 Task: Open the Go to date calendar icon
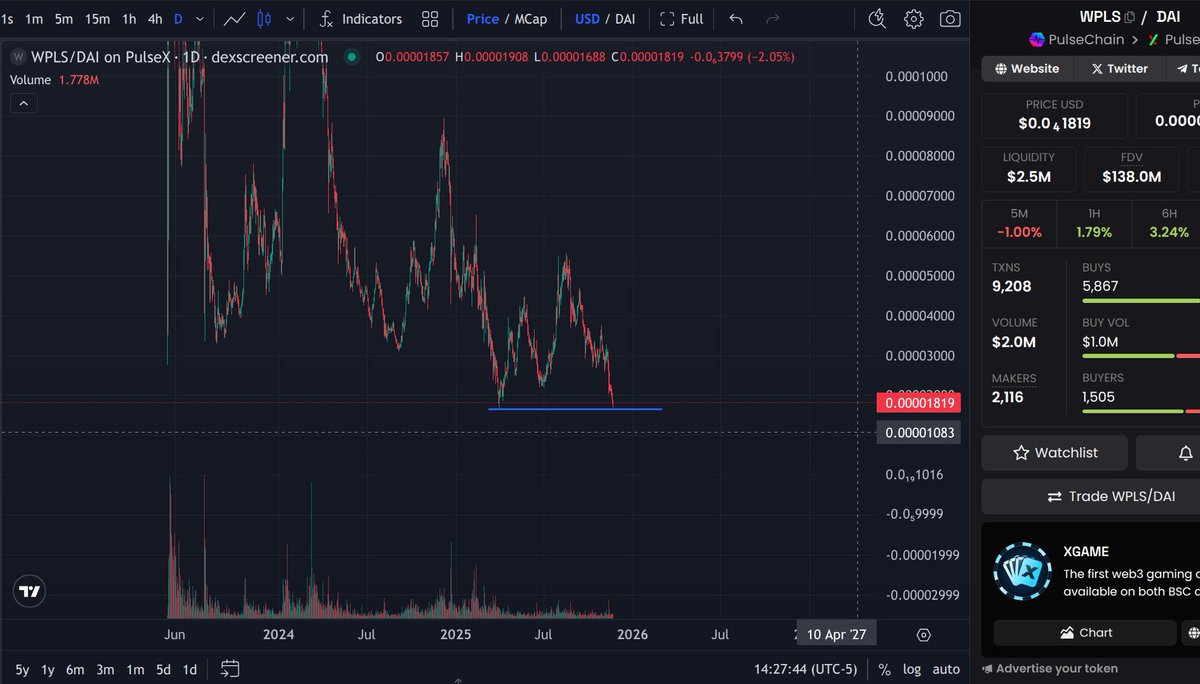[x=230, y=669]
